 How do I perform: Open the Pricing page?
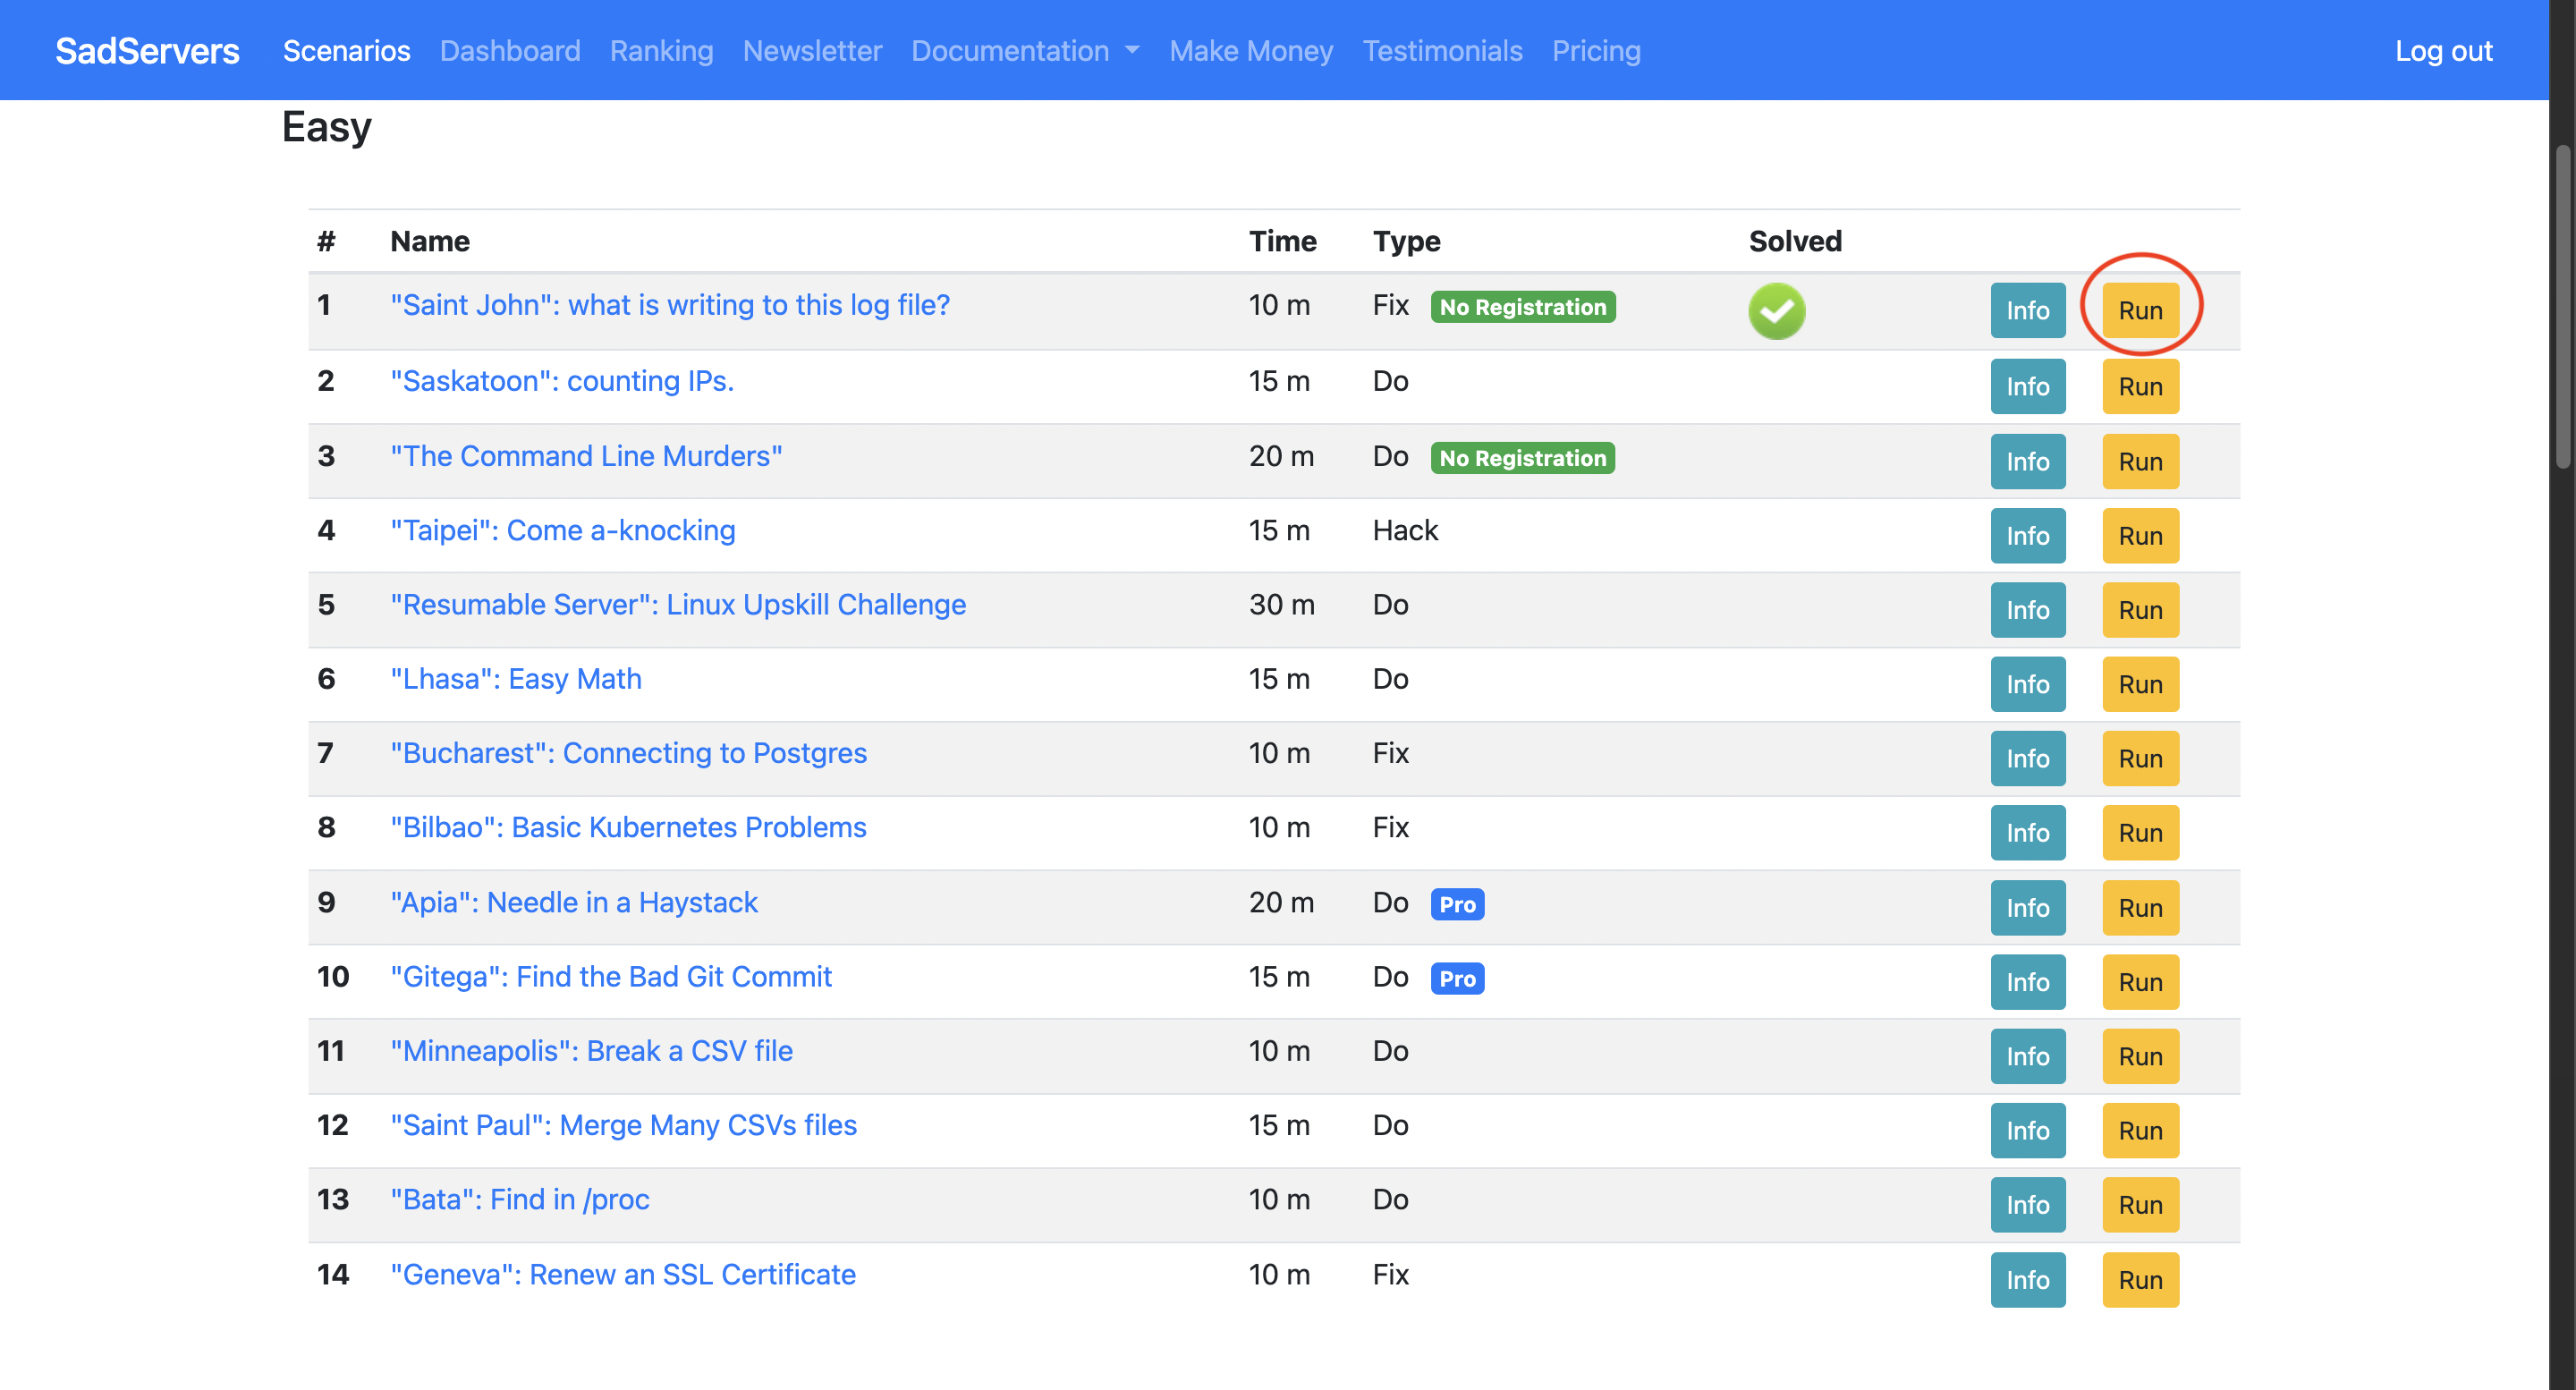tap(1596, 51)
